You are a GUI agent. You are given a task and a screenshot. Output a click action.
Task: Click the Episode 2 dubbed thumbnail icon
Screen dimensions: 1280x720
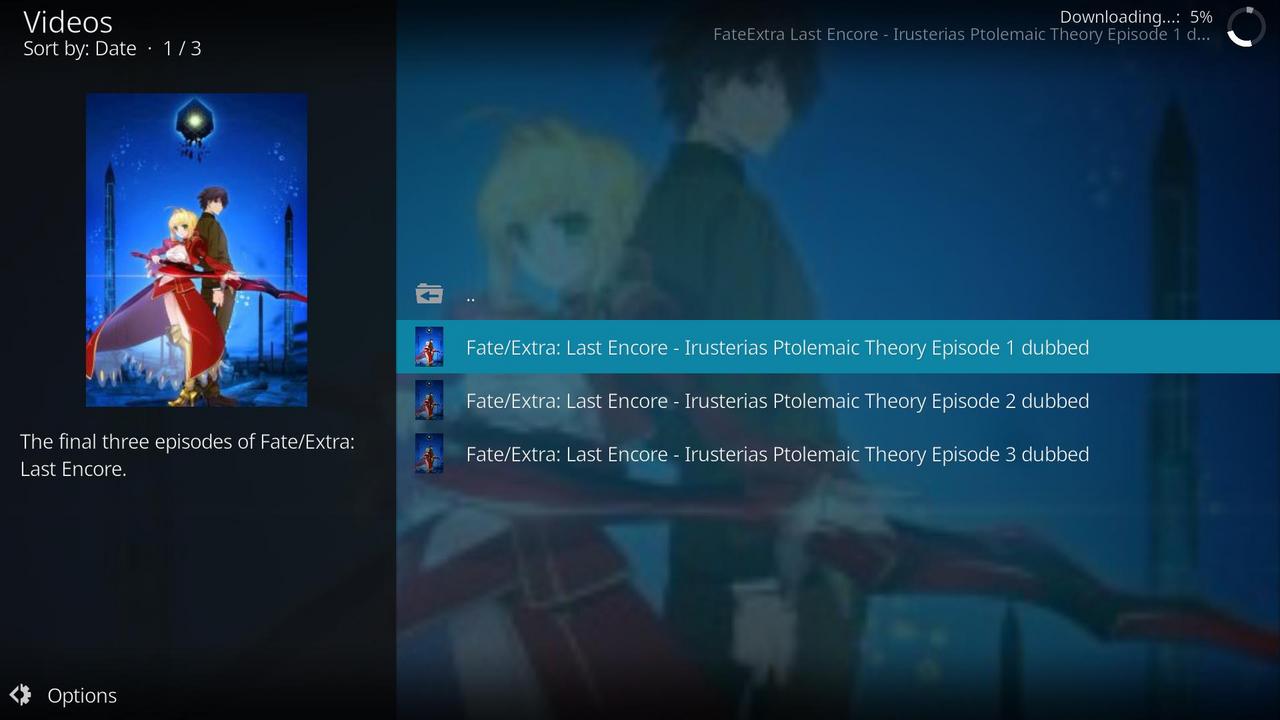coord(429,400)
